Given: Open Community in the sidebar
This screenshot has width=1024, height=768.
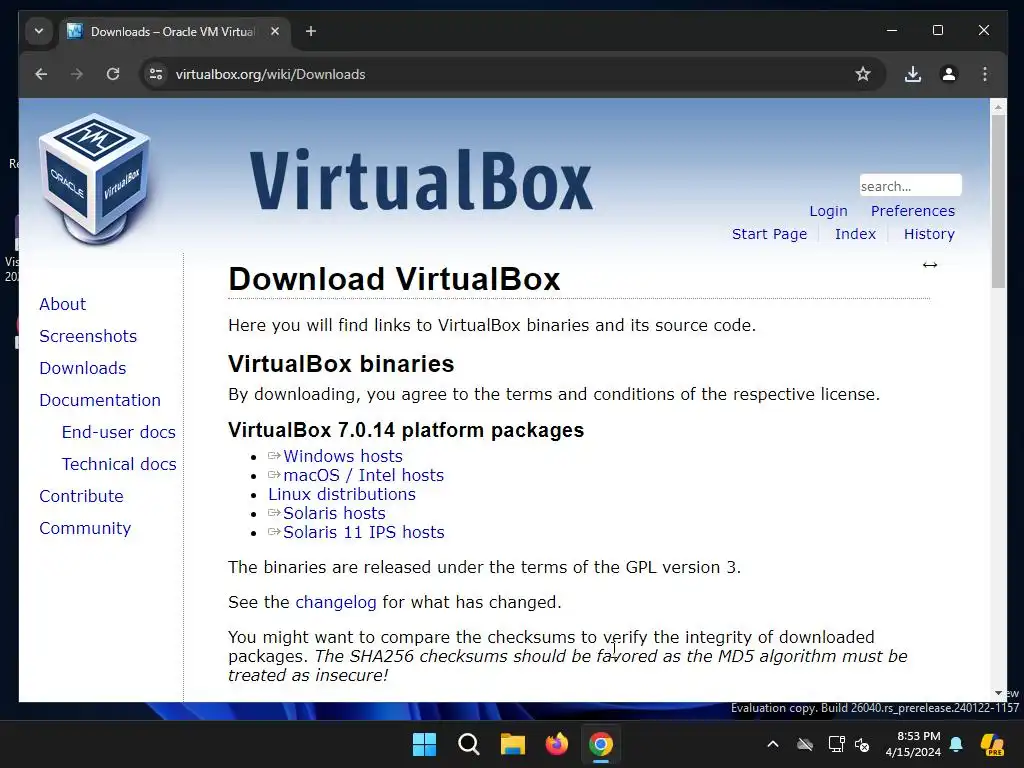Looking at the screenshot, I should (85, 528).
